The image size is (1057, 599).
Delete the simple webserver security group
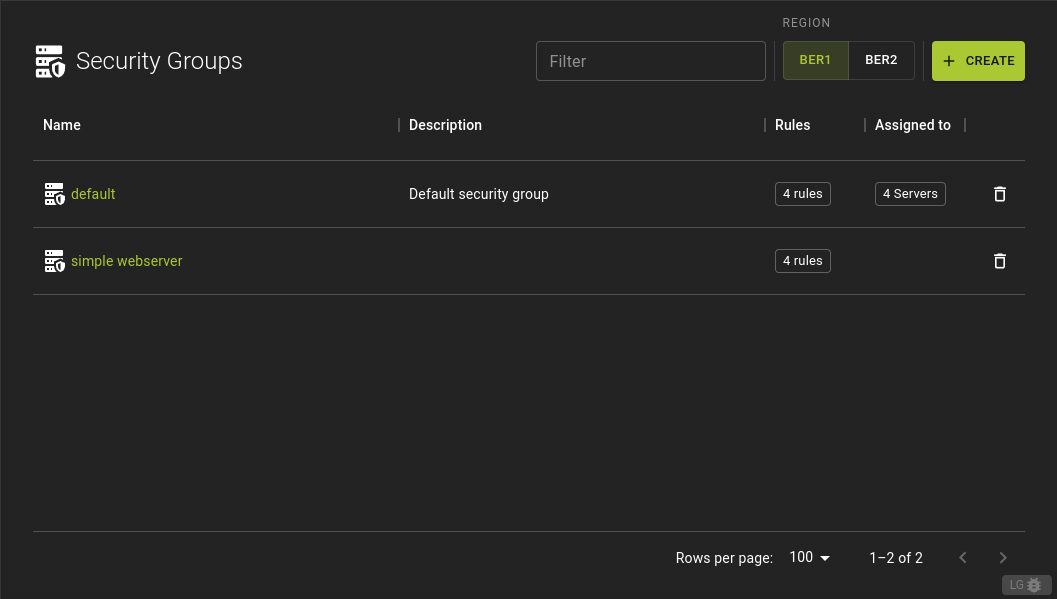point(999,261)
